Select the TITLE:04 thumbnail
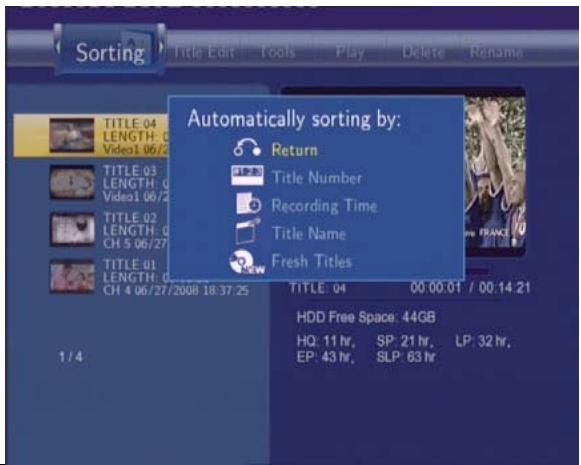Image resolution: width=581 pixels, height=465 pixels. coord(72,135)
